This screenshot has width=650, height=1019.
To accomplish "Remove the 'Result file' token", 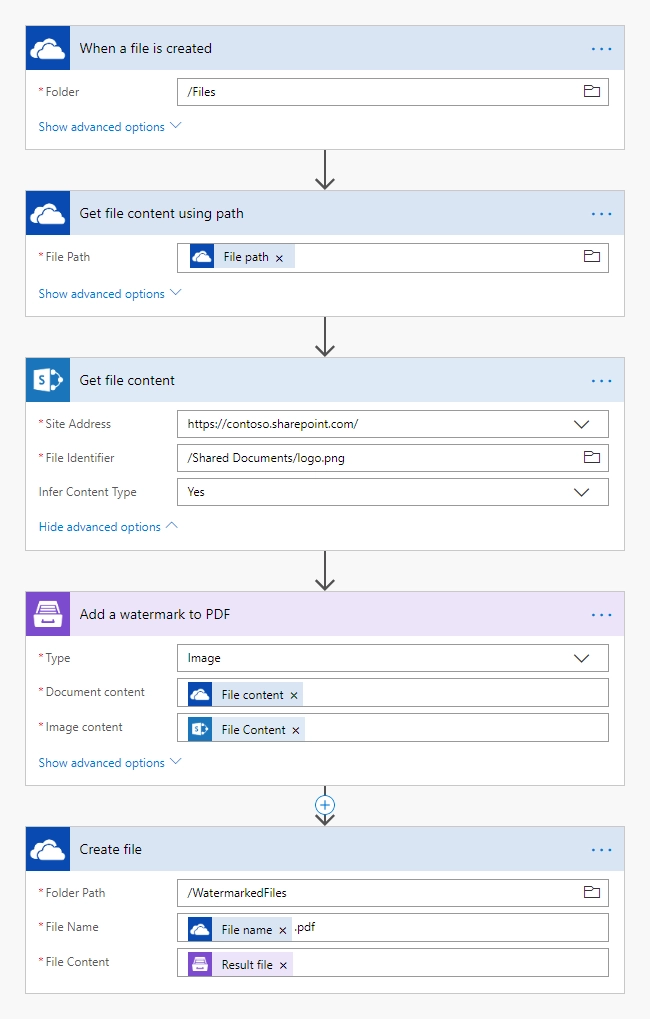I will tap(283, 966).
